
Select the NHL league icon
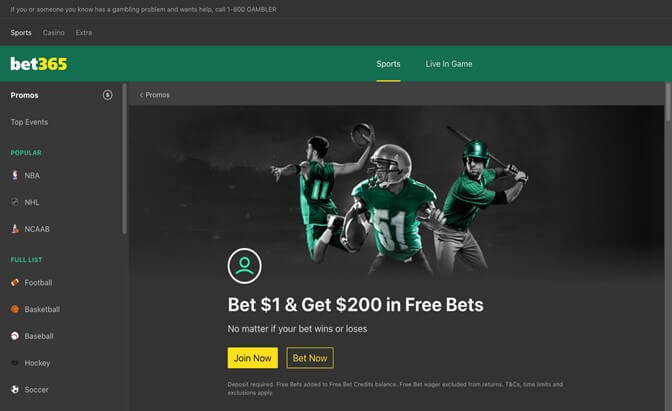(15, 202)
